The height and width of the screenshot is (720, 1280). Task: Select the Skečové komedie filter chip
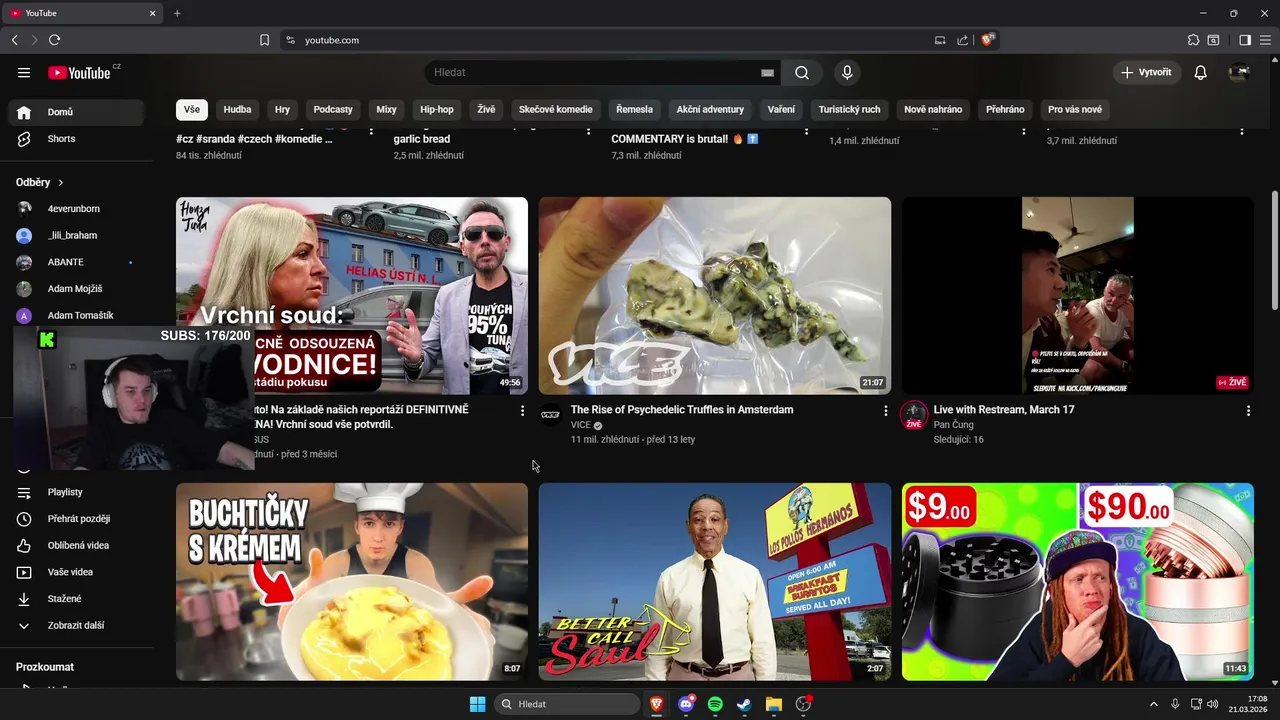click(x=556, y=110)
